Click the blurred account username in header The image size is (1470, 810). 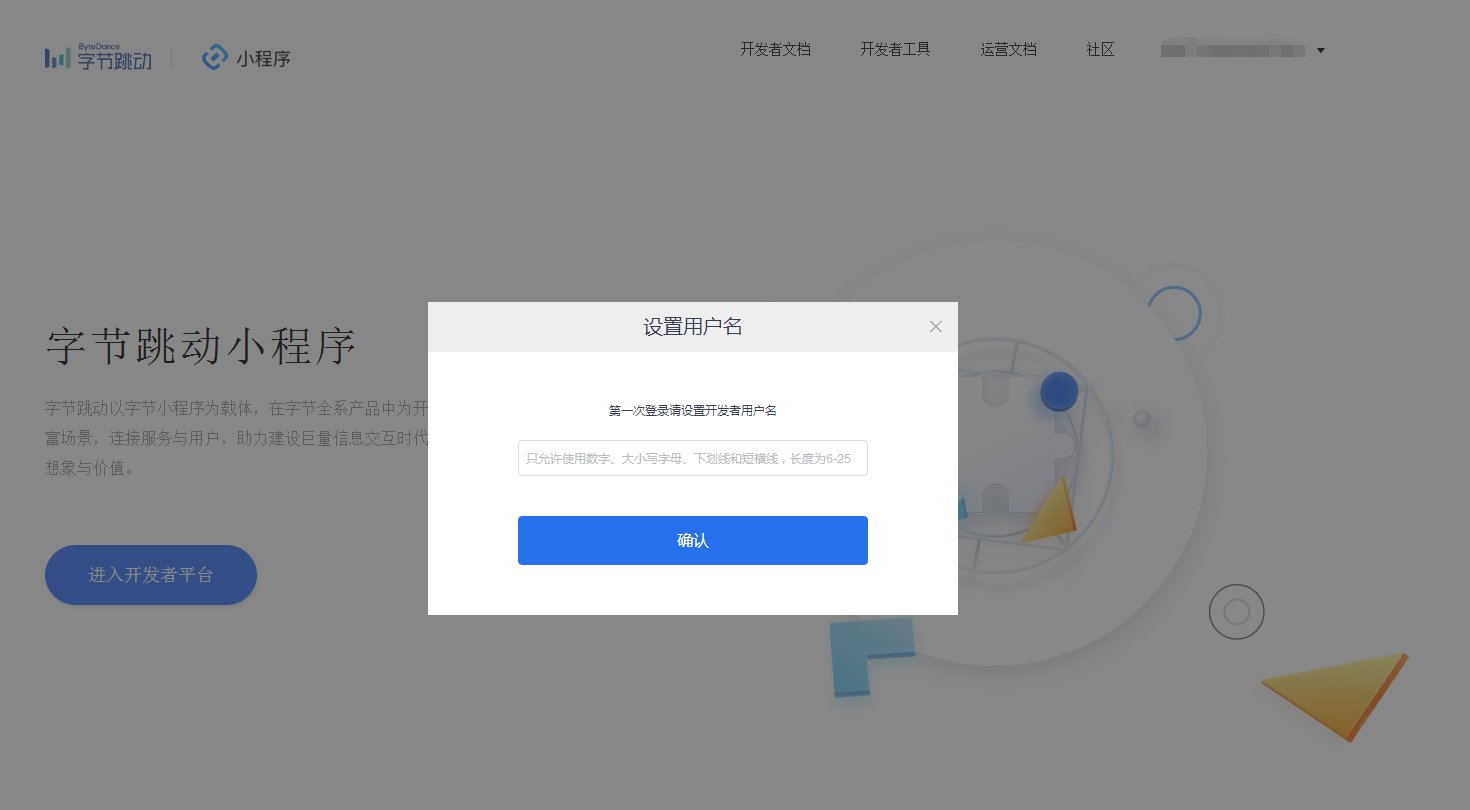[1232, 50]
